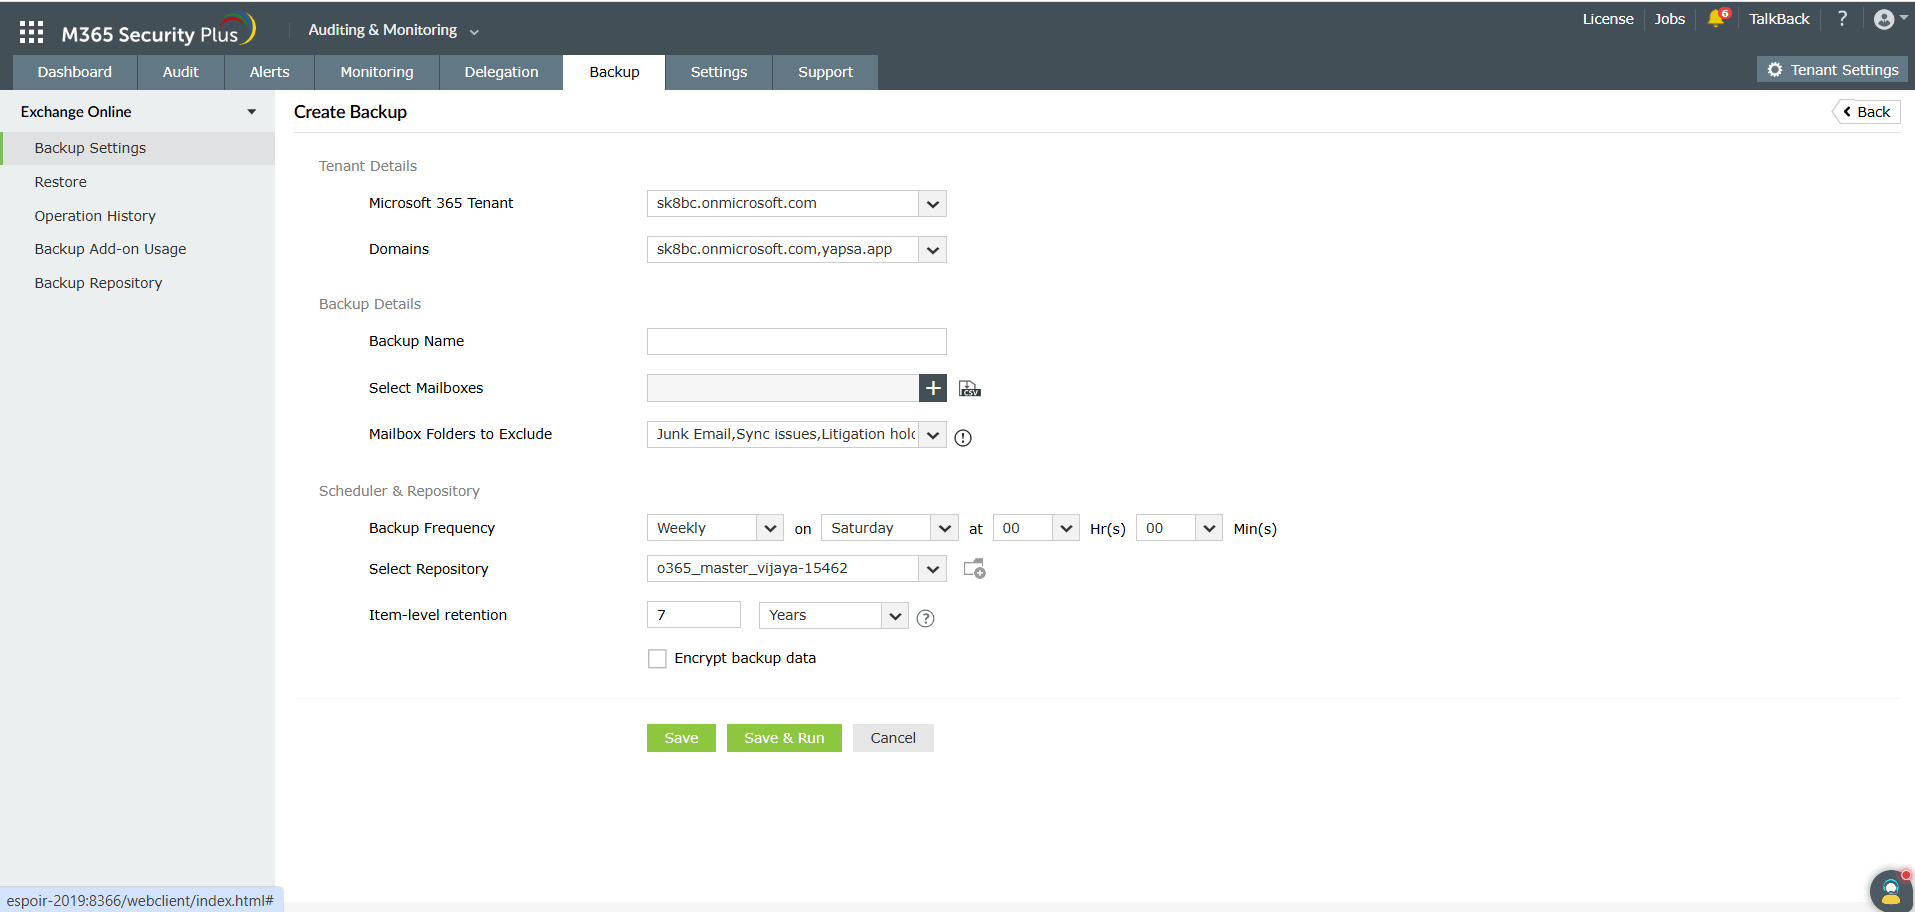1915x912 pixels.
Task: Click the Save & Run button
Action: point(784,738)
